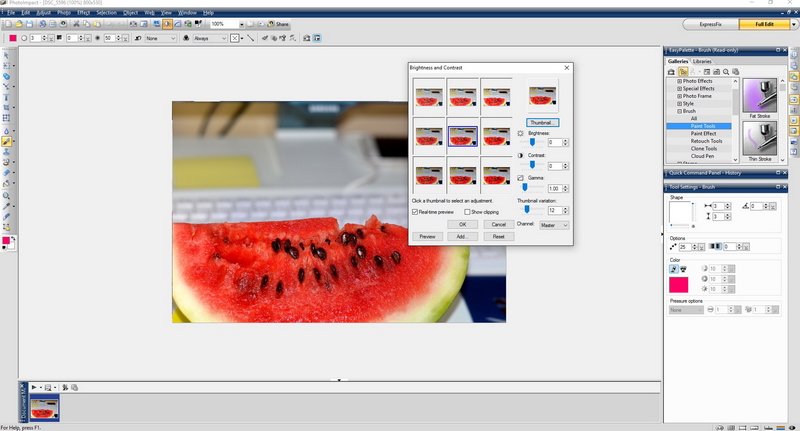Screen dimensions: 800x431
Task: Click OK in Brightness and Contrast dialog
Action: click(462, 224)
